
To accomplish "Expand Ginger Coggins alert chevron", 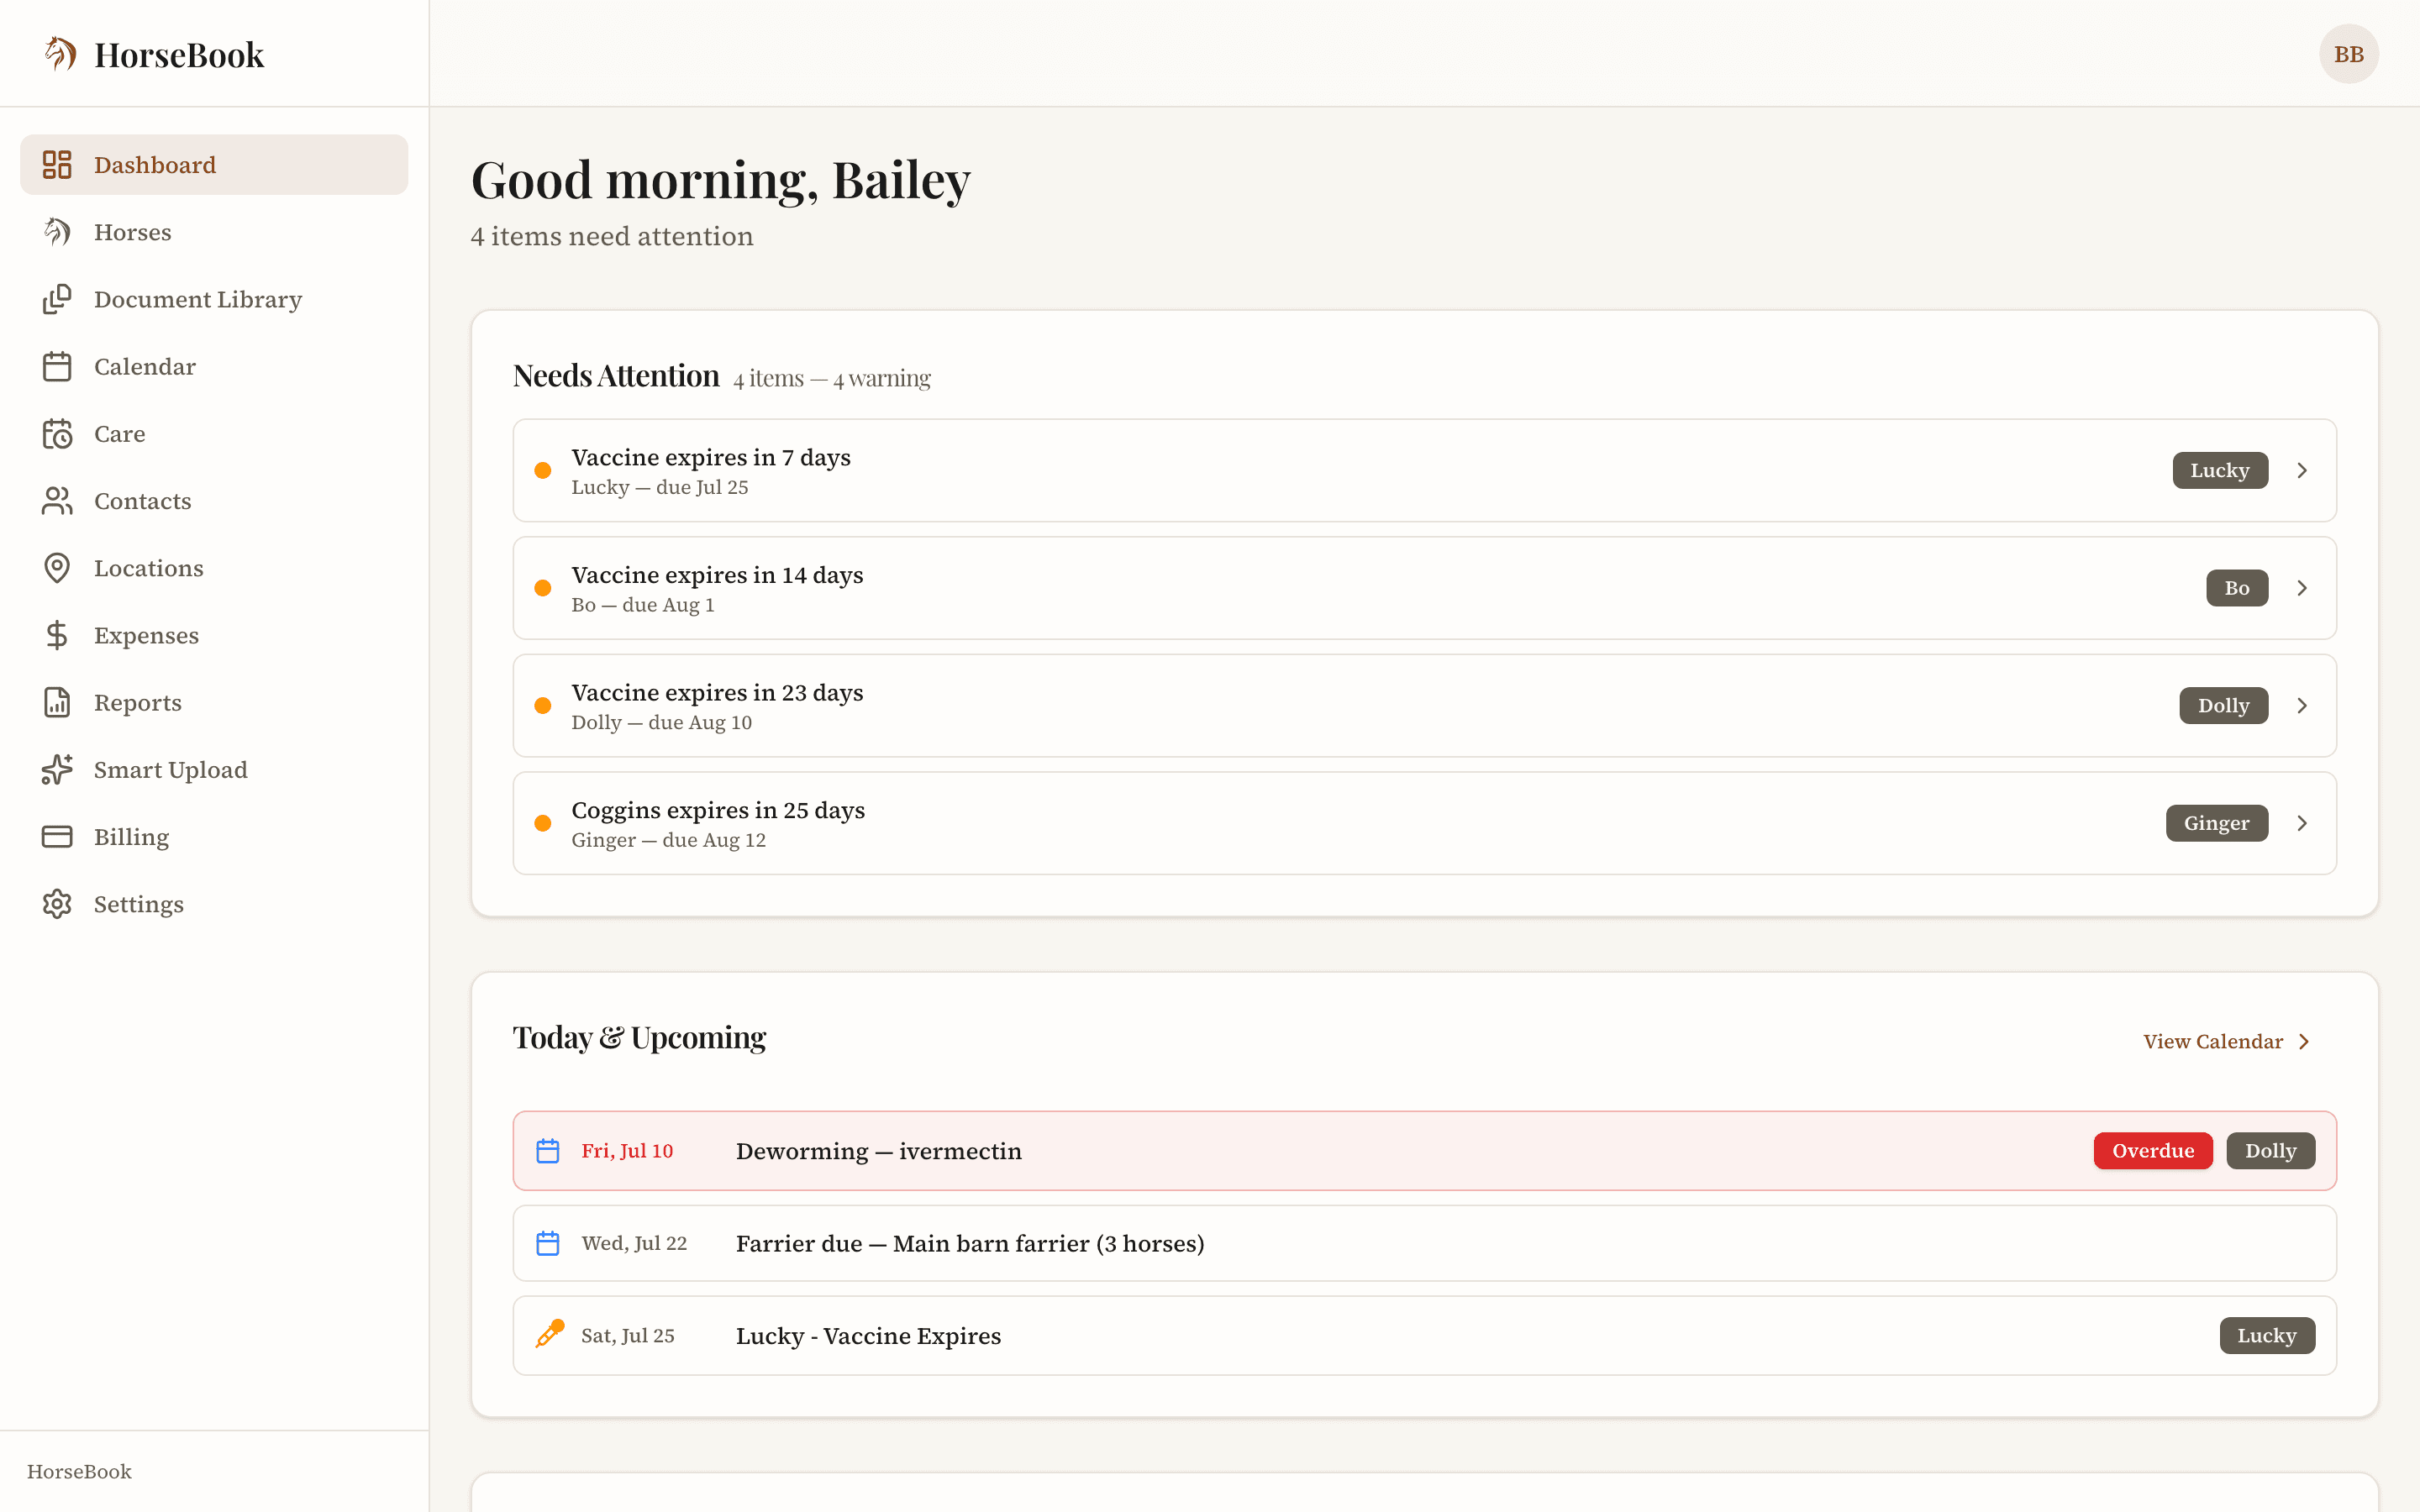I will [2302, 823].
